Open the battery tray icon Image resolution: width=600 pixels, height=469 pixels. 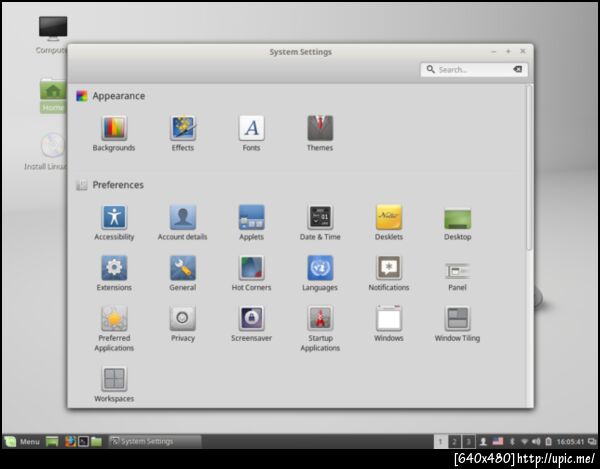coord(548,442)
